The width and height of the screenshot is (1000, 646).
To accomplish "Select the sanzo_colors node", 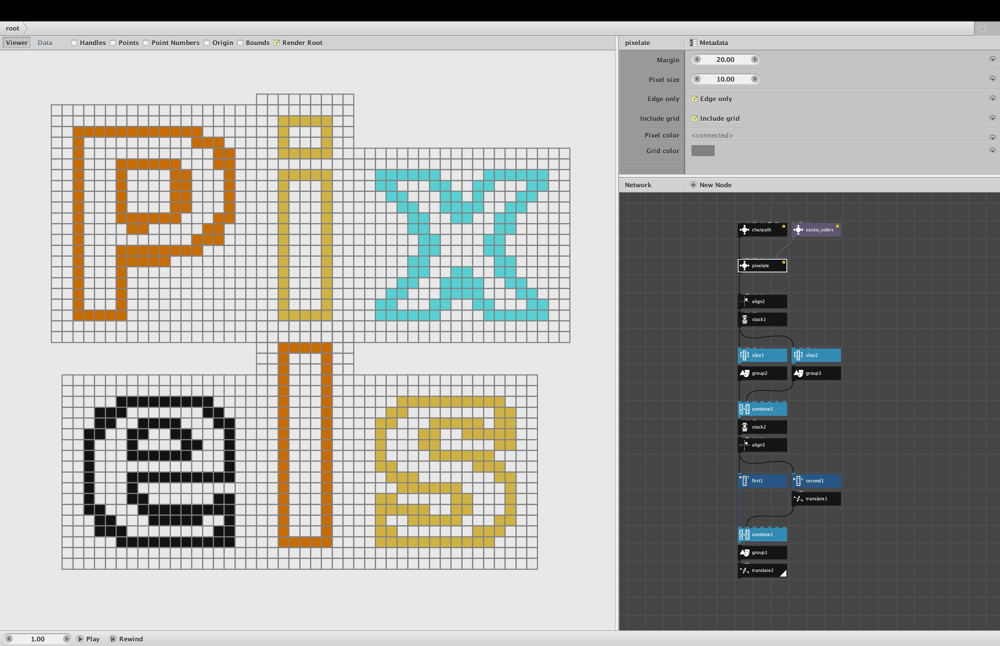I will pyautogui.click(x=816, y=230).
